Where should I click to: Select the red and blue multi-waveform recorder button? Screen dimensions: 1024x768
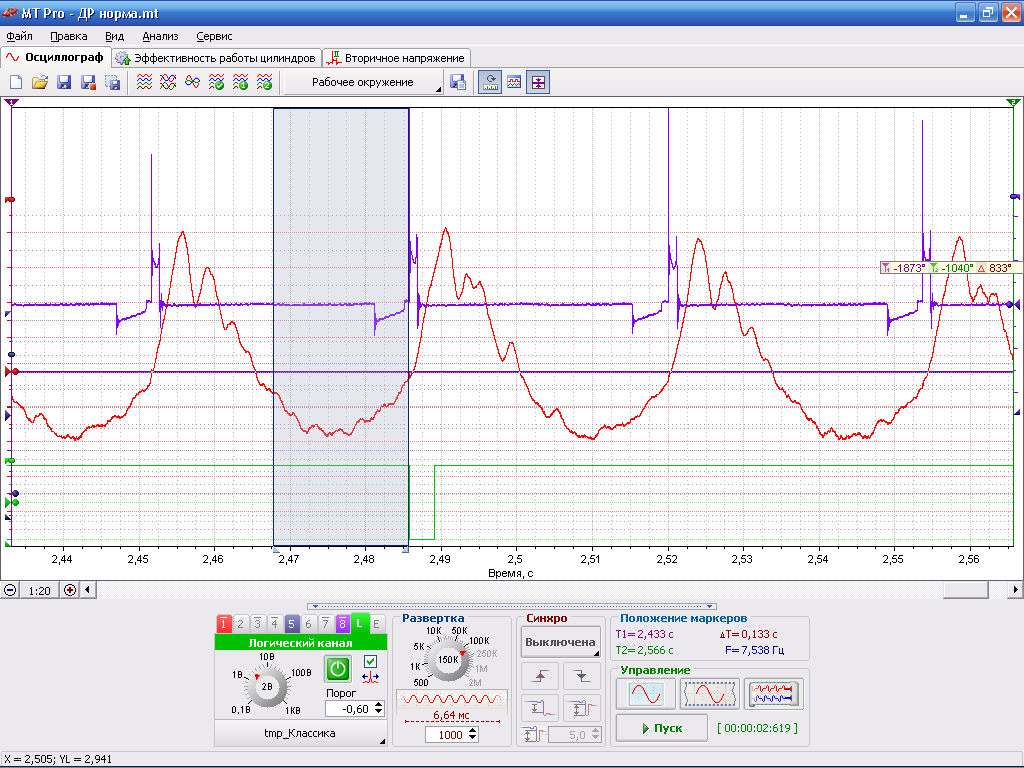(773, 694)
